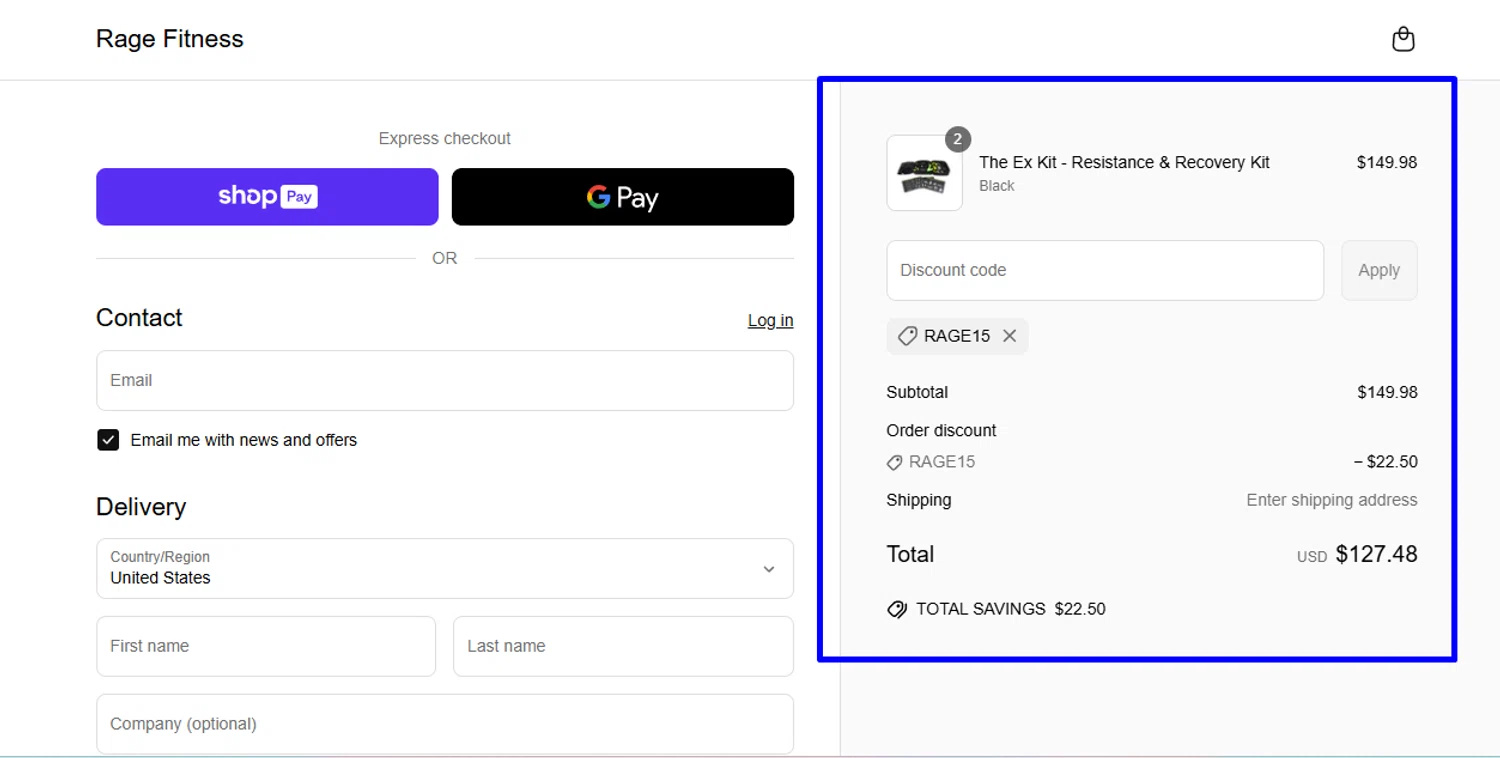
Task: Pay with Shop Pay button
Action: (x=267, y=197)
